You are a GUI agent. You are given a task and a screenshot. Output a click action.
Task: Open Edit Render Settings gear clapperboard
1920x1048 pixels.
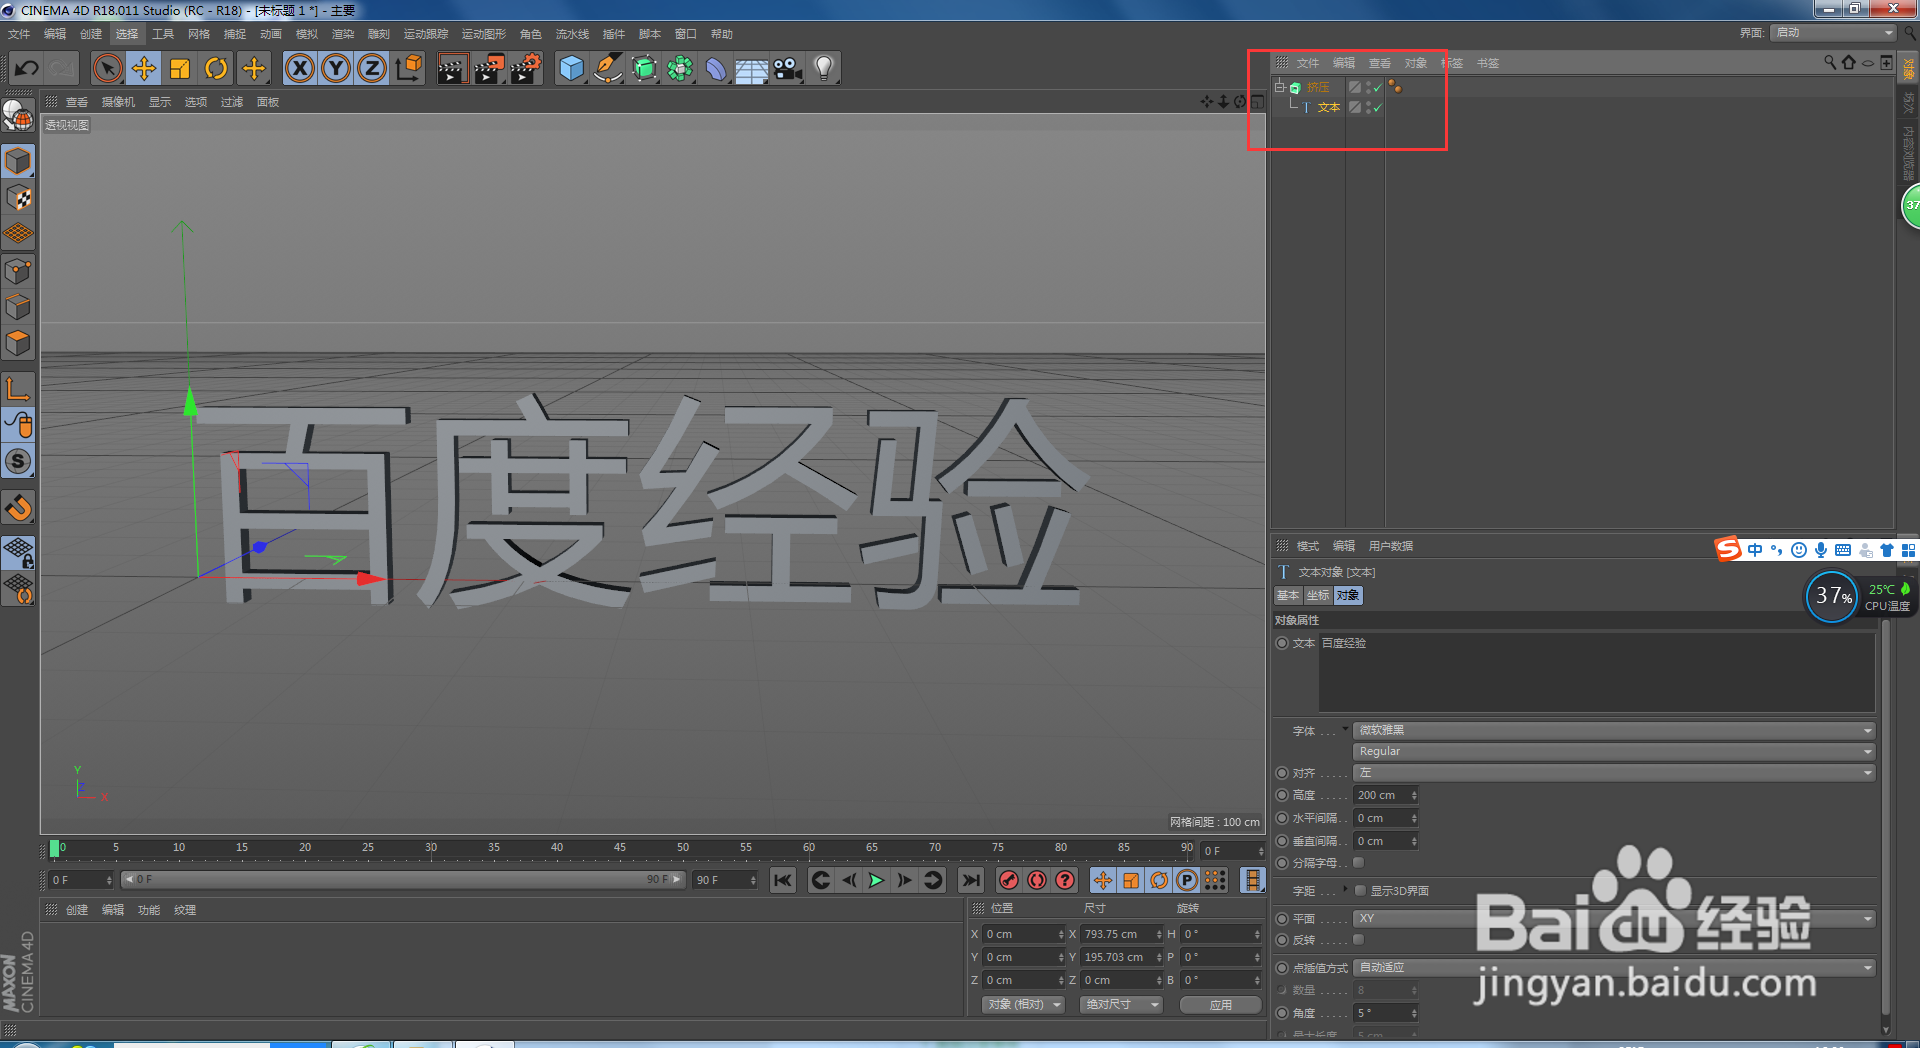point(525,68)
